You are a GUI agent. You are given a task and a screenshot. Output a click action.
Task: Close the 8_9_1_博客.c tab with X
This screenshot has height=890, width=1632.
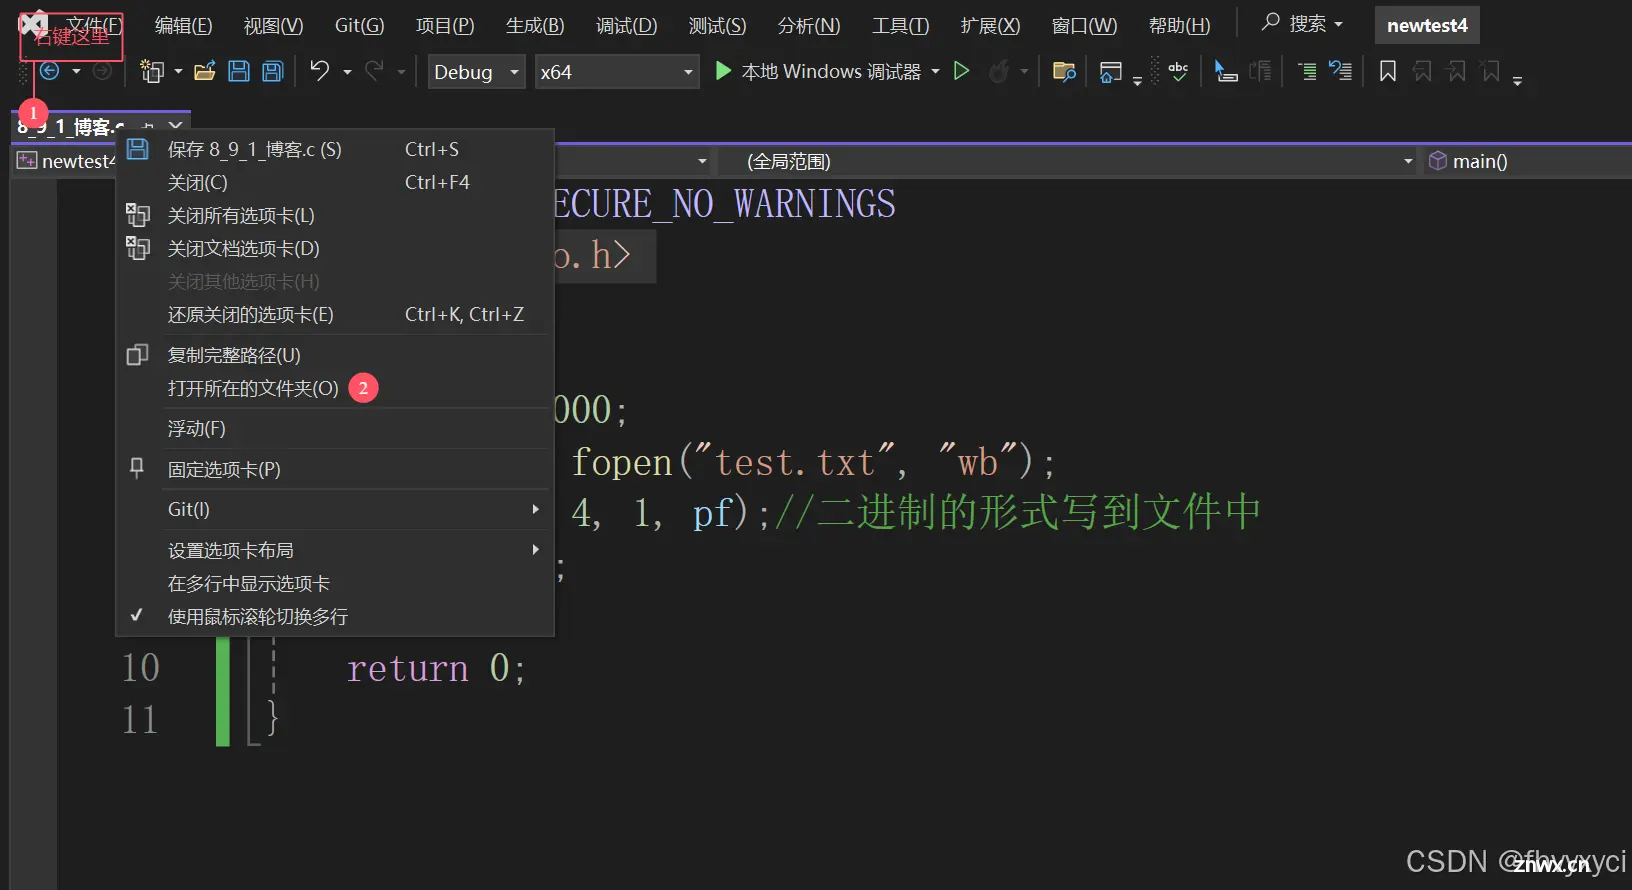tap(175, 126)
